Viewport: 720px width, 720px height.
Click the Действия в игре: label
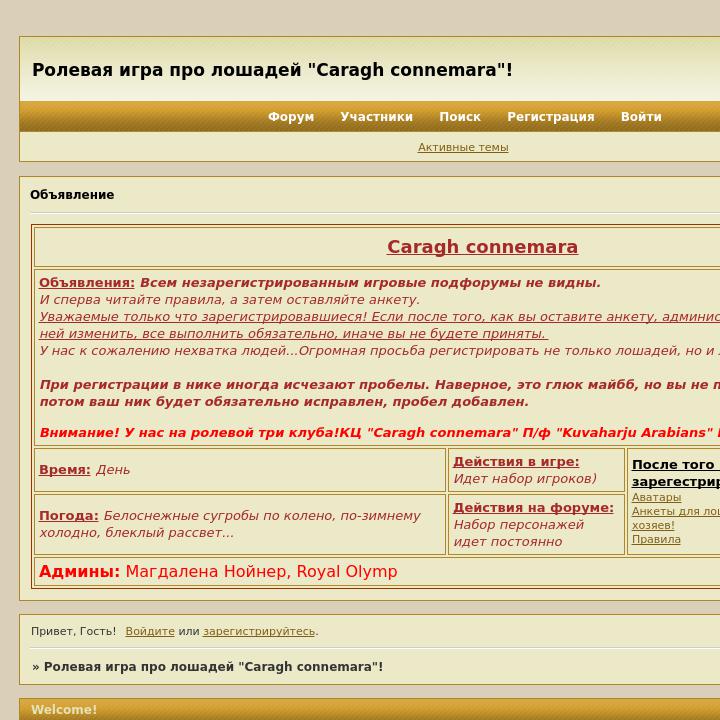coord(516,461)
